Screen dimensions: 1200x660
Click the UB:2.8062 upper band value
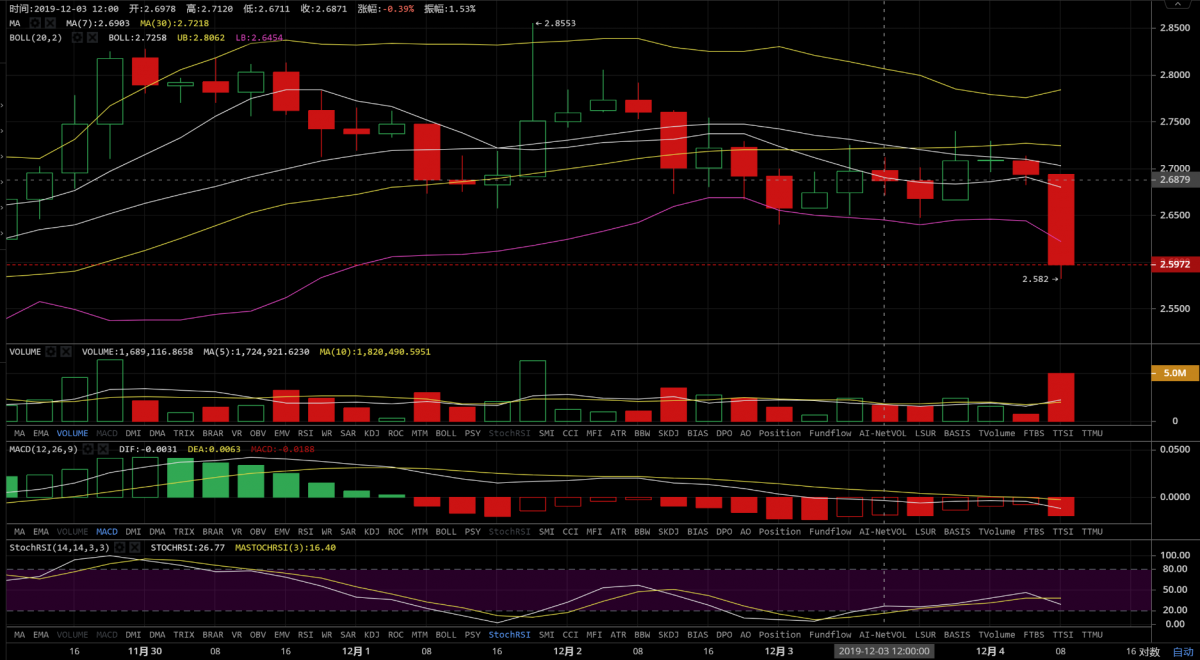pos(200,38)
